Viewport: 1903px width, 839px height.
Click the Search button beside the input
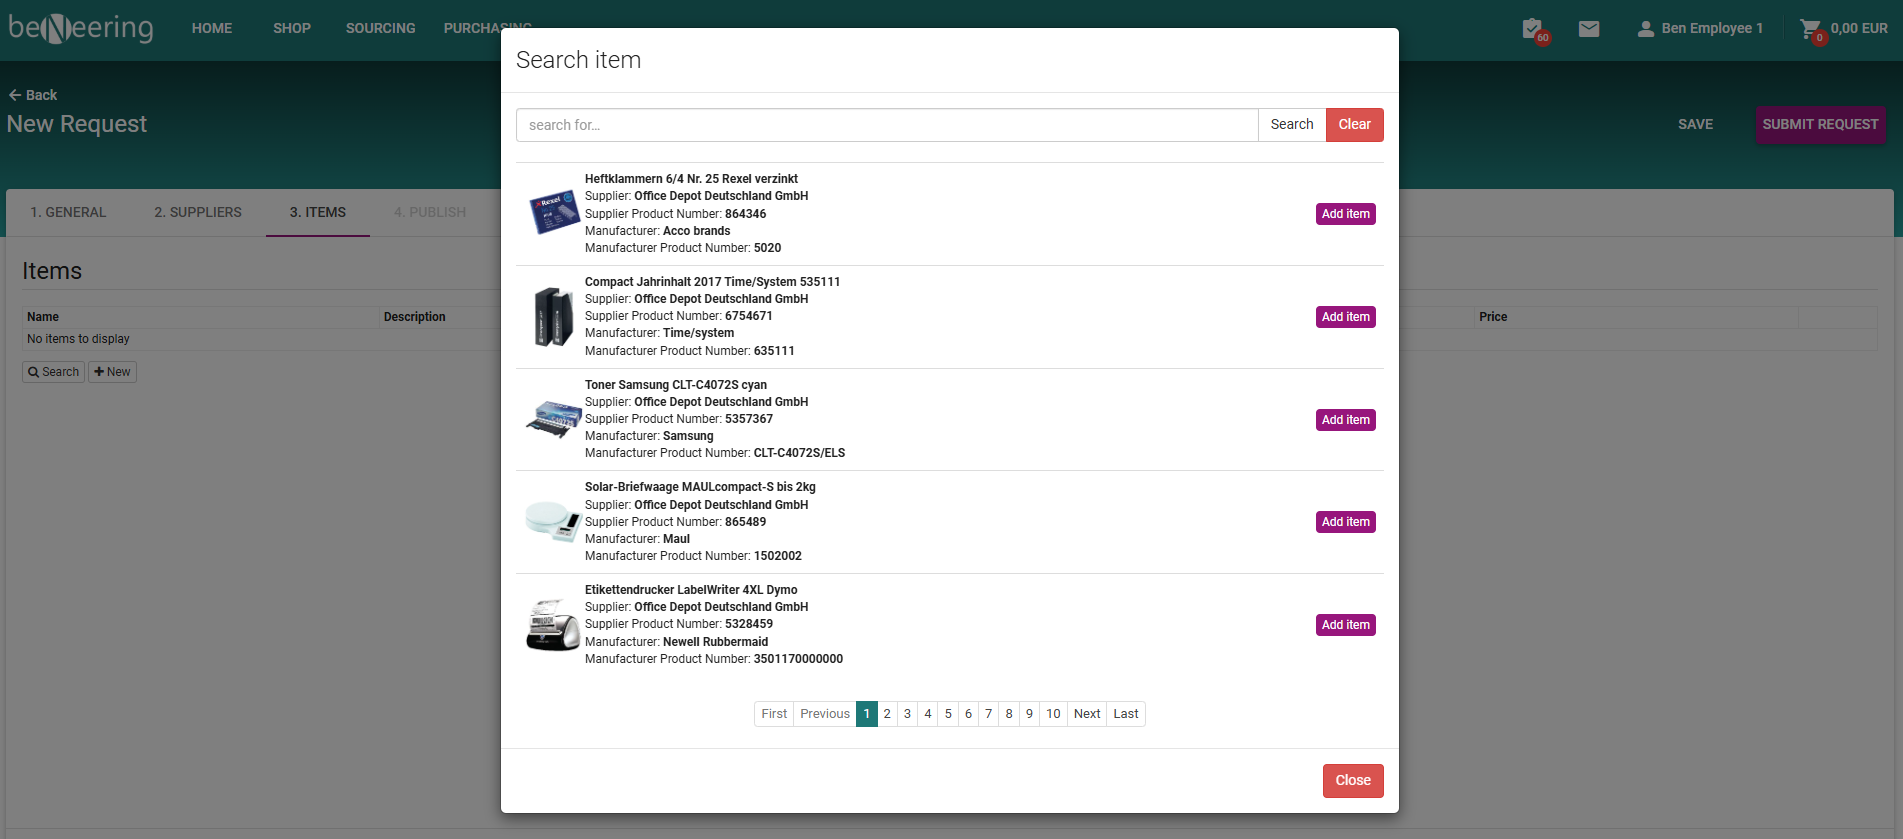click(x=1291, y=125)
